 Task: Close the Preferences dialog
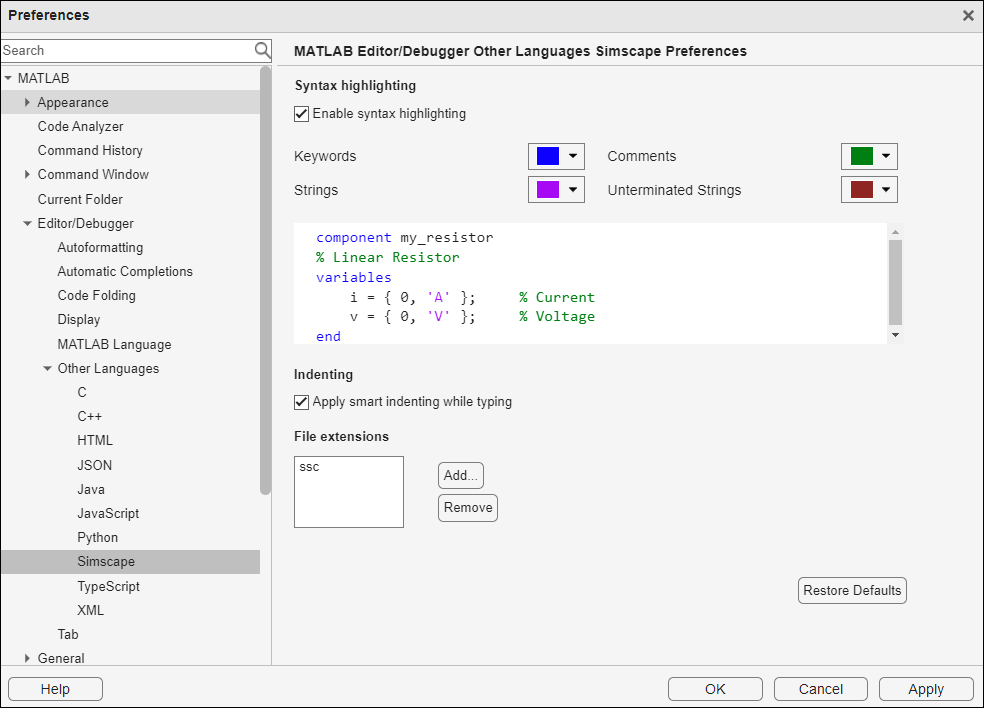(968, 16)
